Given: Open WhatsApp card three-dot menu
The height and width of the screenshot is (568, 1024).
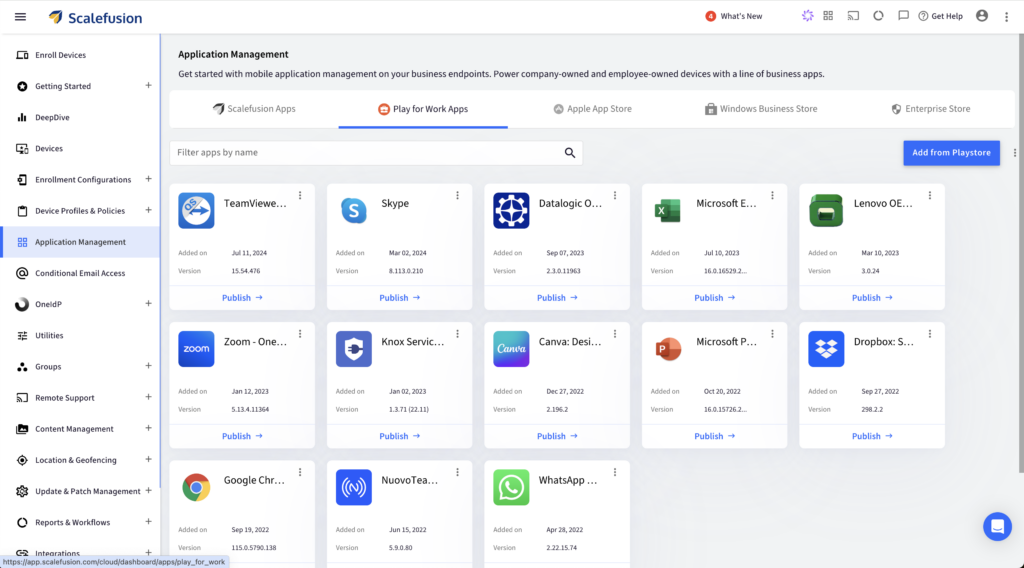Looking at the screenshot, I should click(x=615, y=472).
